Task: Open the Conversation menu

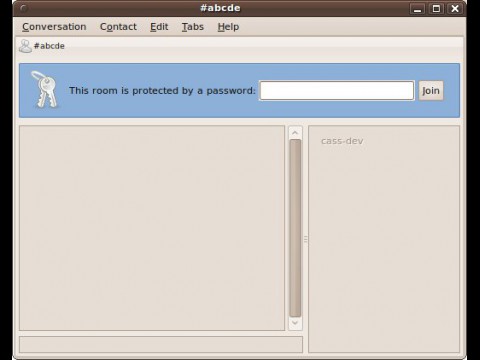Action: pyautogui.click(x=54, y=27)
